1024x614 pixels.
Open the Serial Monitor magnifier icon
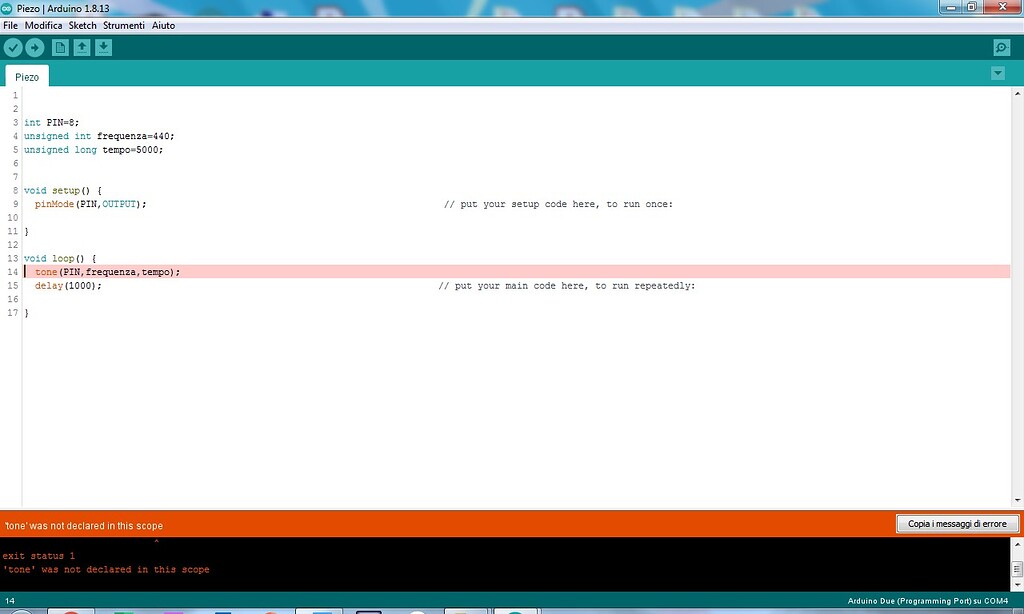[x=1000, y=46]
